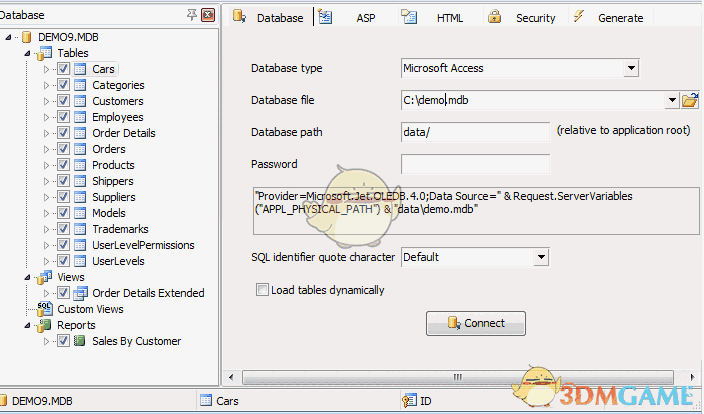The image size is (704, 414).
Task: Click the Shippers table icon
Action: pos(80,181)
